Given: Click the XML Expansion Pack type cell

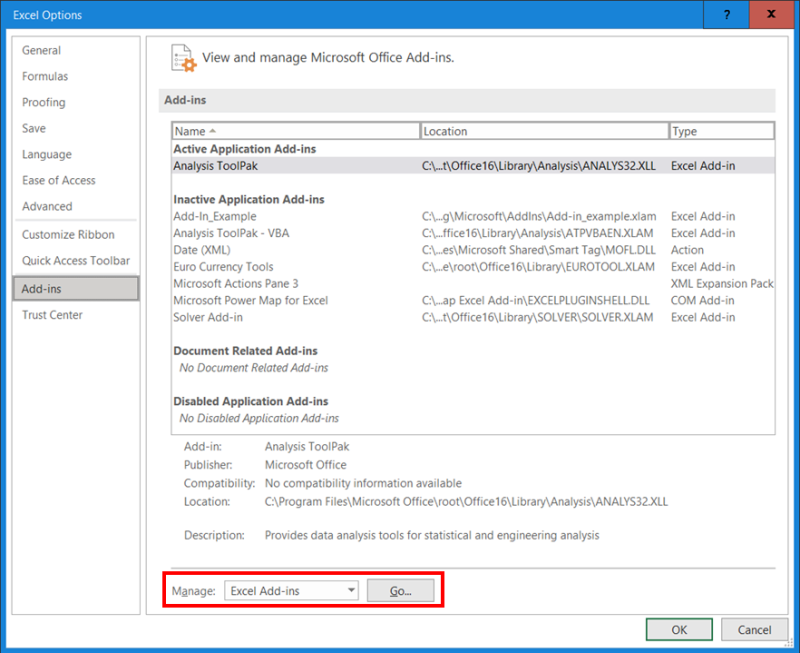Looking at the screenshot, I should click(x=722, y=284).
